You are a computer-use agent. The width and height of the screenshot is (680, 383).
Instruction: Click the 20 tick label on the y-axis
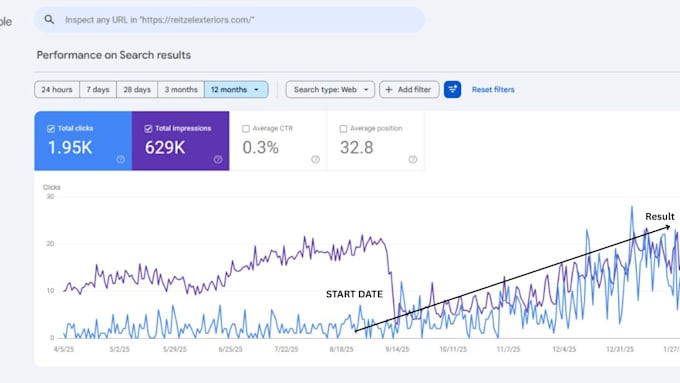pyautogui.click(x=51, y=244)
